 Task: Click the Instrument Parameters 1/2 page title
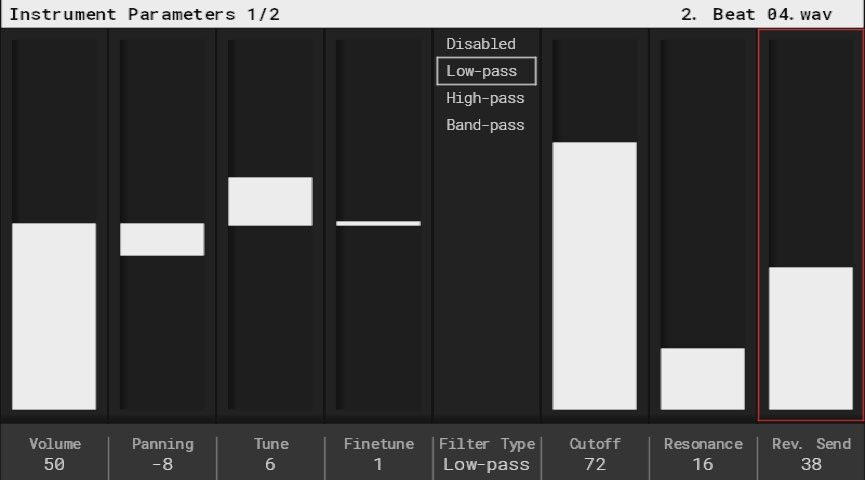(x=145, y=14)
